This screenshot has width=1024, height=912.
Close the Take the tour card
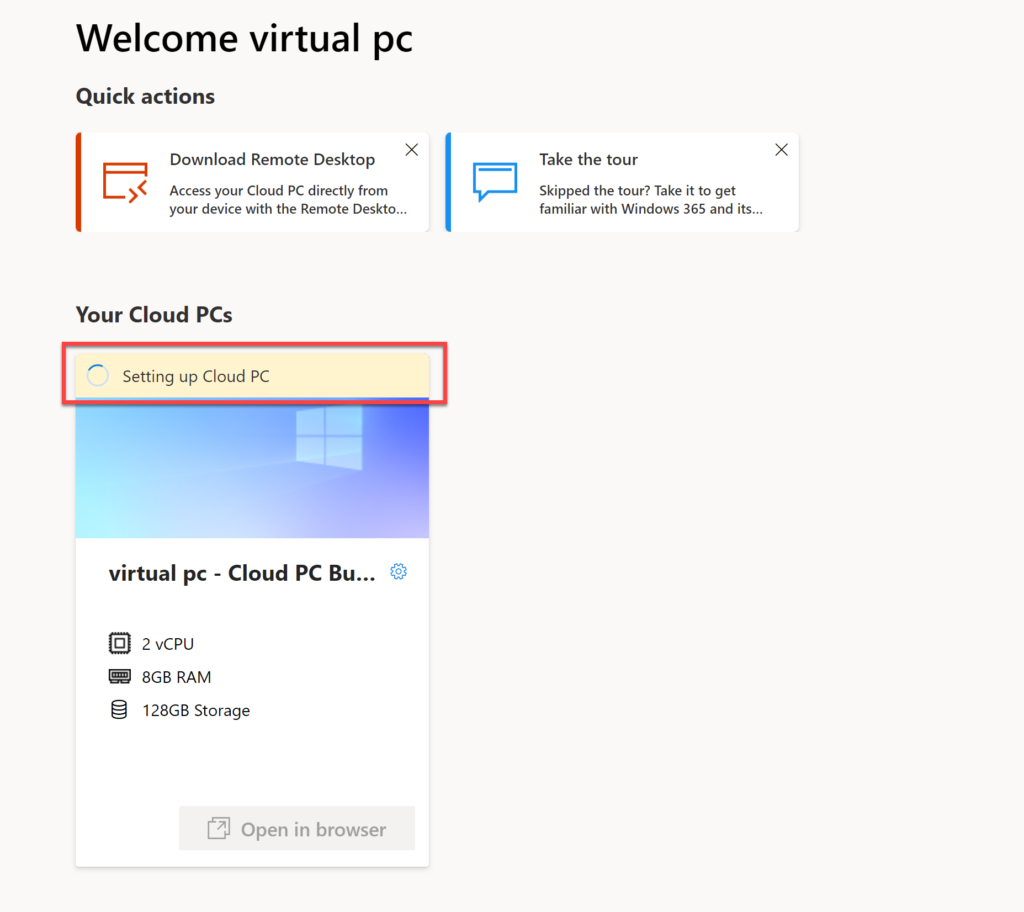coord(781,150)
